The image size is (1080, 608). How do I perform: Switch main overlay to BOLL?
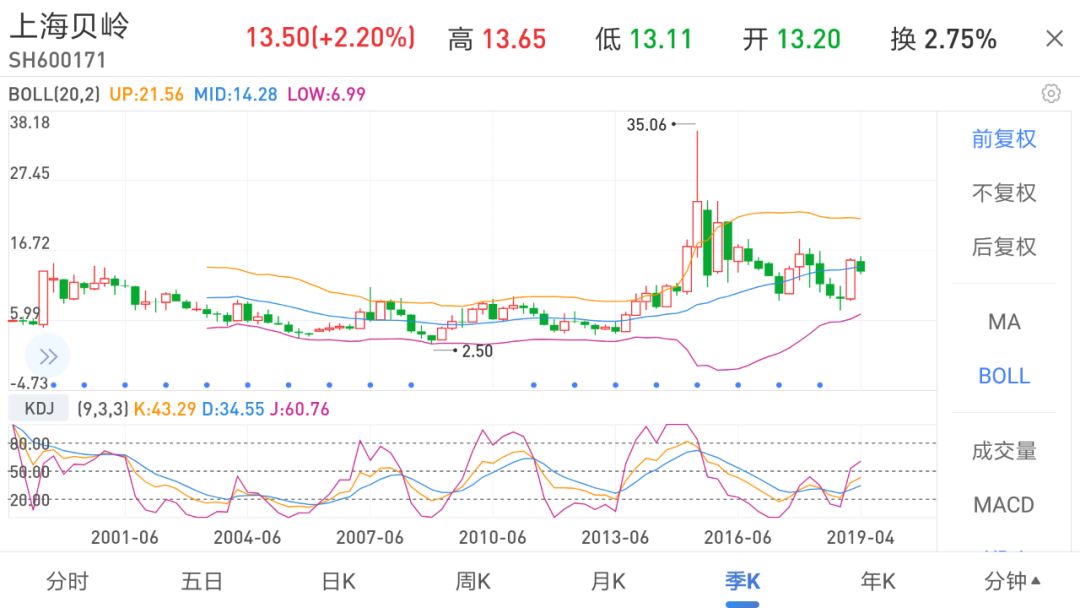(1004, 376)
